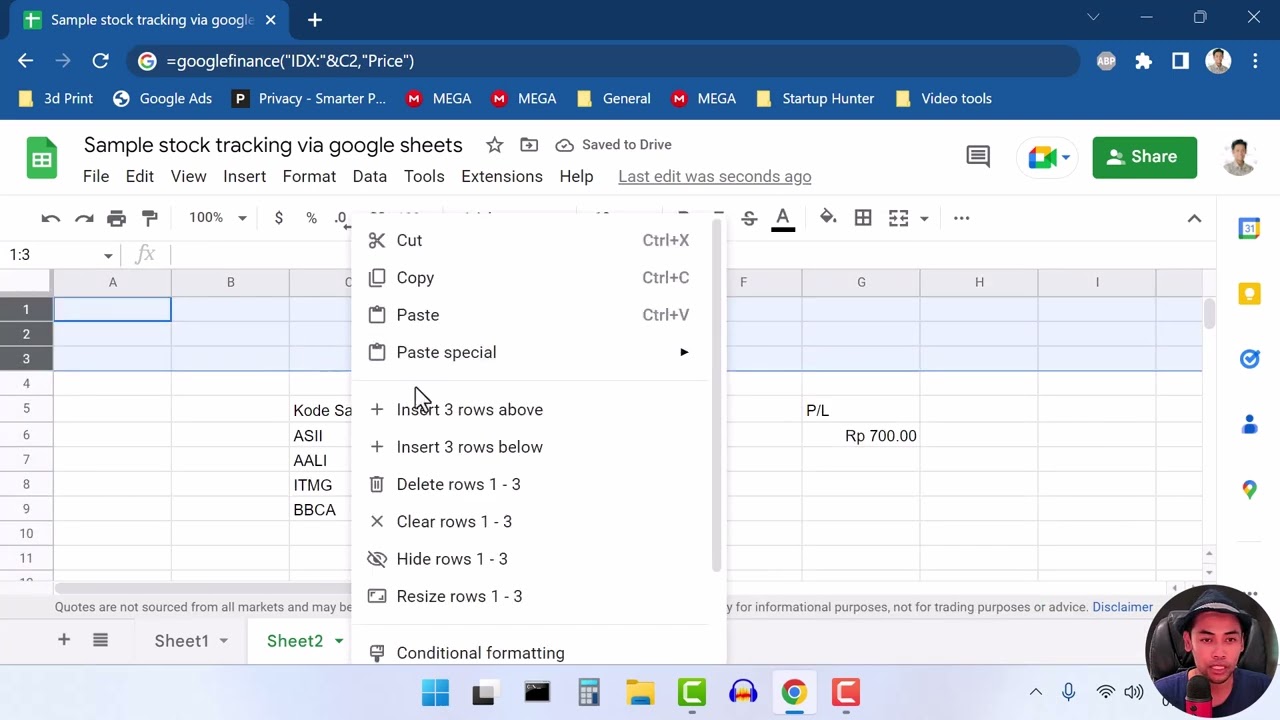The height and width of the screenshot is (720, 1280).
Task: Format selection as percent
Action: point(311,218)
